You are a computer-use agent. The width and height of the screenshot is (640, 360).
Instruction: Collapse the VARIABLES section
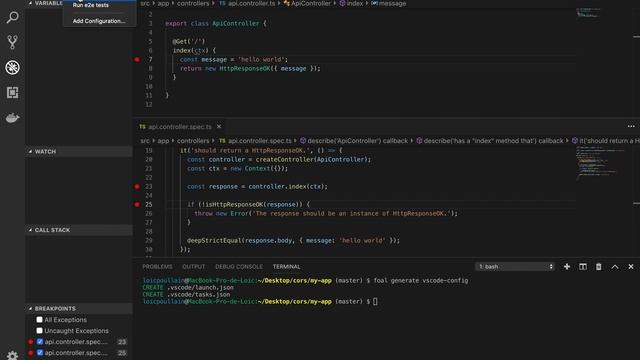pyautogui.click(x=45, y=3)
